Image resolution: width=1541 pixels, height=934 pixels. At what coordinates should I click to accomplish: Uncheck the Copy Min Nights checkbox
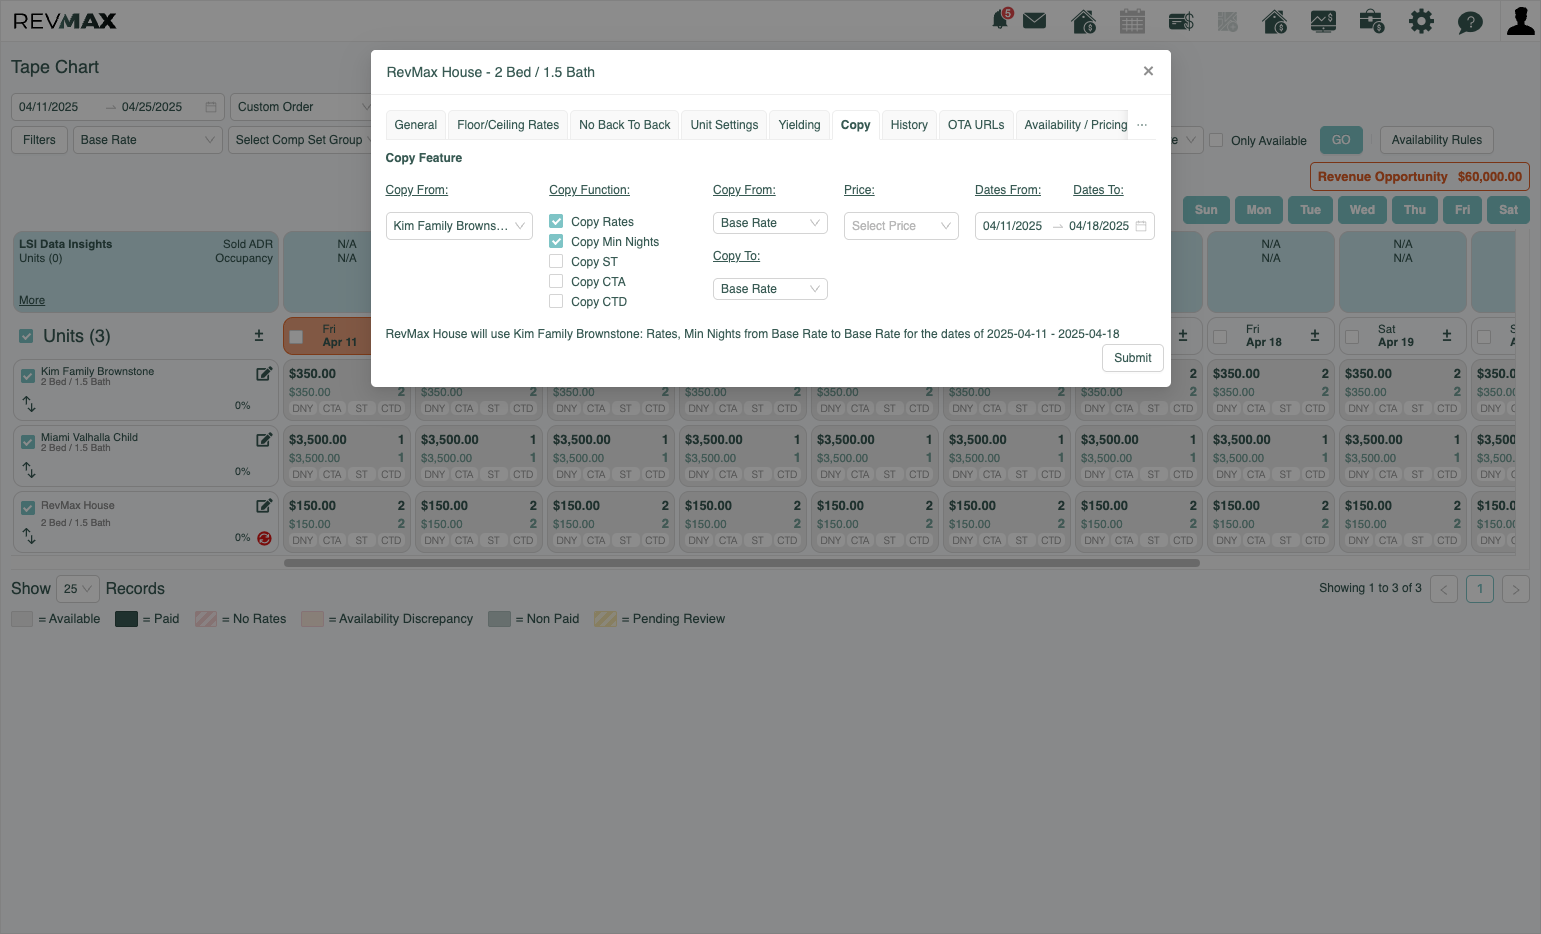pos(556,241)
